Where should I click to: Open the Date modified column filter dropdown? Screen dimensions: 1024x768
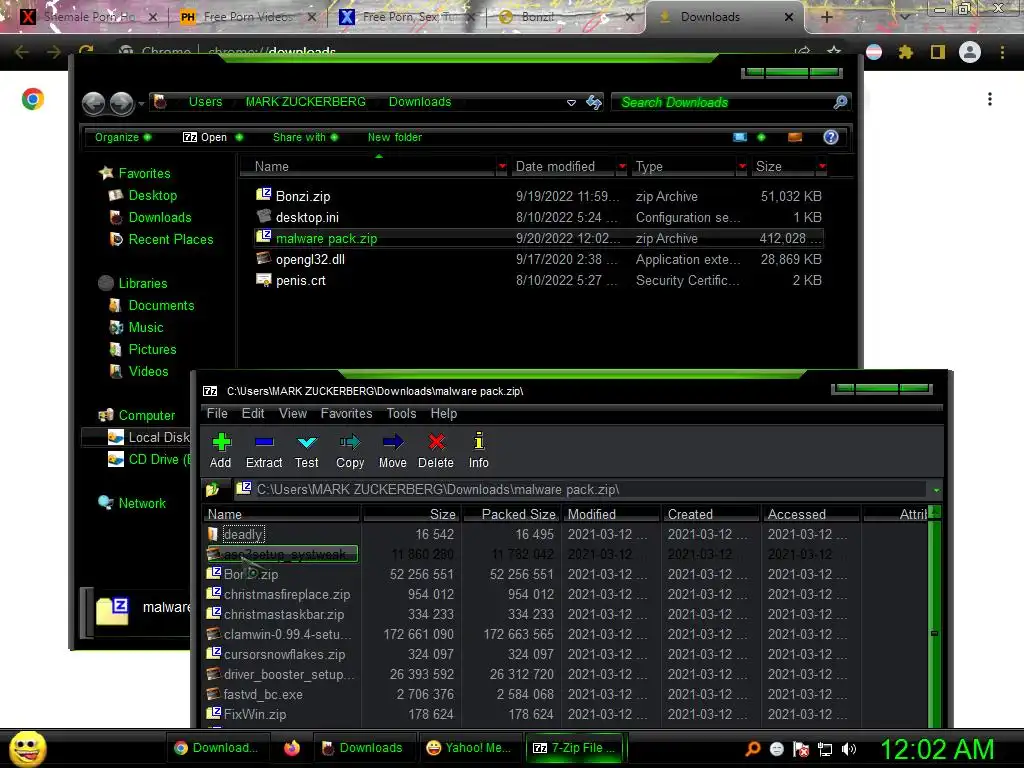[622, 167]
